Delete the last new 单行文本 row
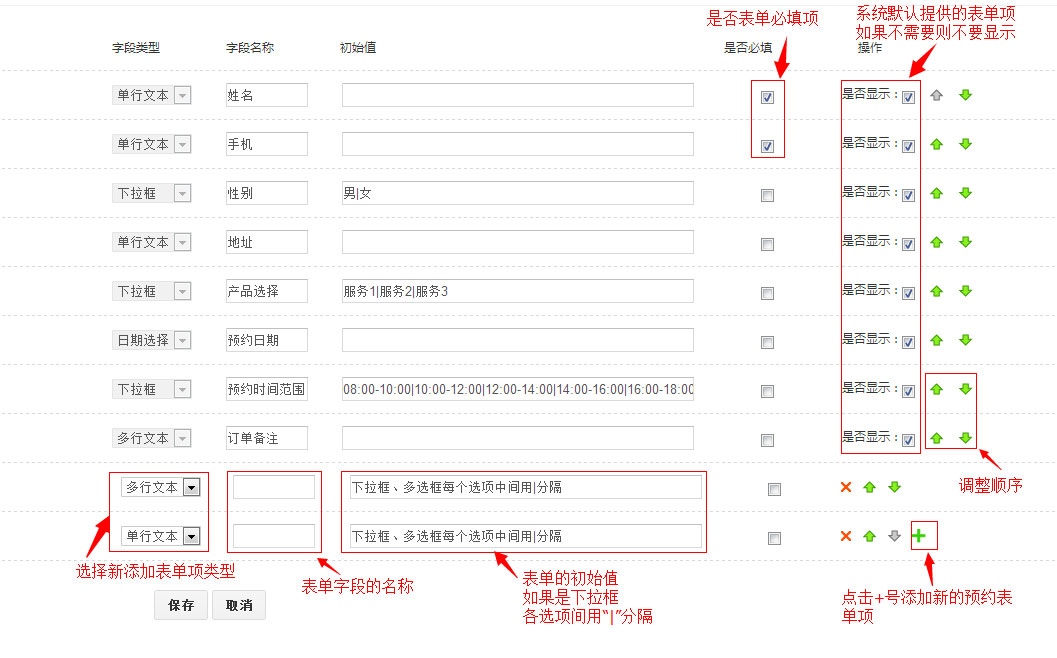Screen dimensions: 1057x658 coord(846,536)
